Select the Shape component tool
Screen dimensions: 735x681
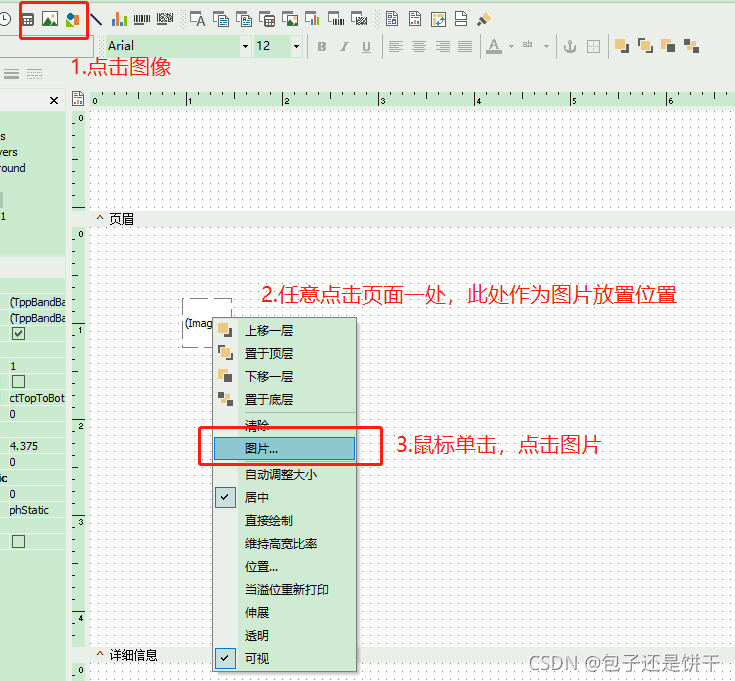(x=73, y=20)
